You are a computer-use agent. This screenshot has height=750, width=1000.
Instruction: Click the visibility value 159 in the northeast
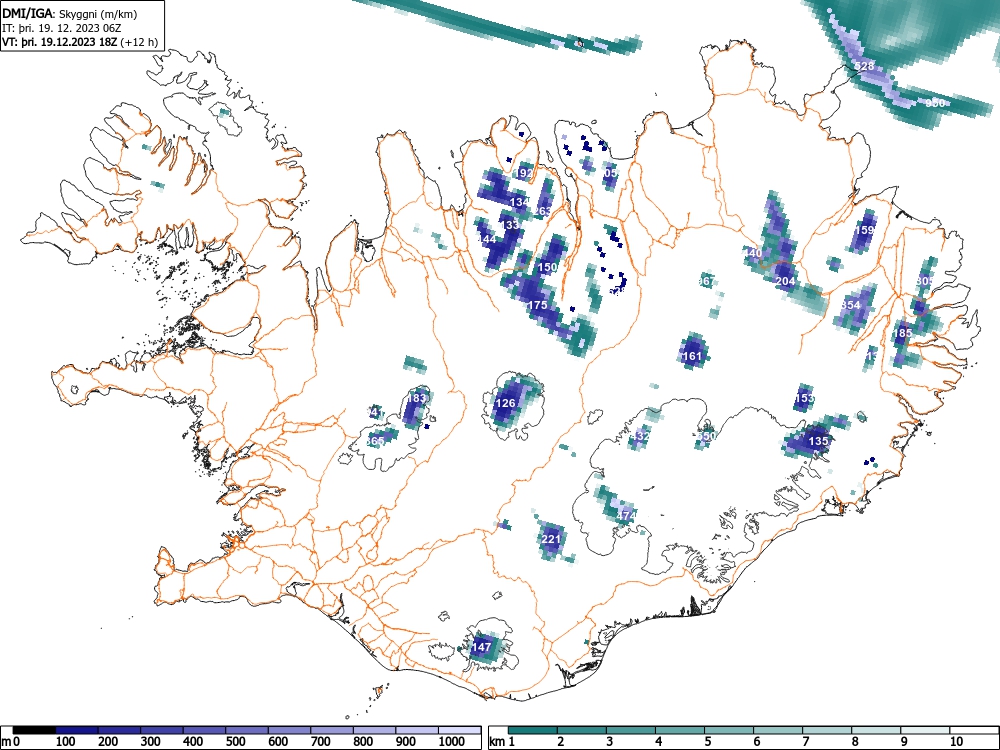(x=864, y=230)
